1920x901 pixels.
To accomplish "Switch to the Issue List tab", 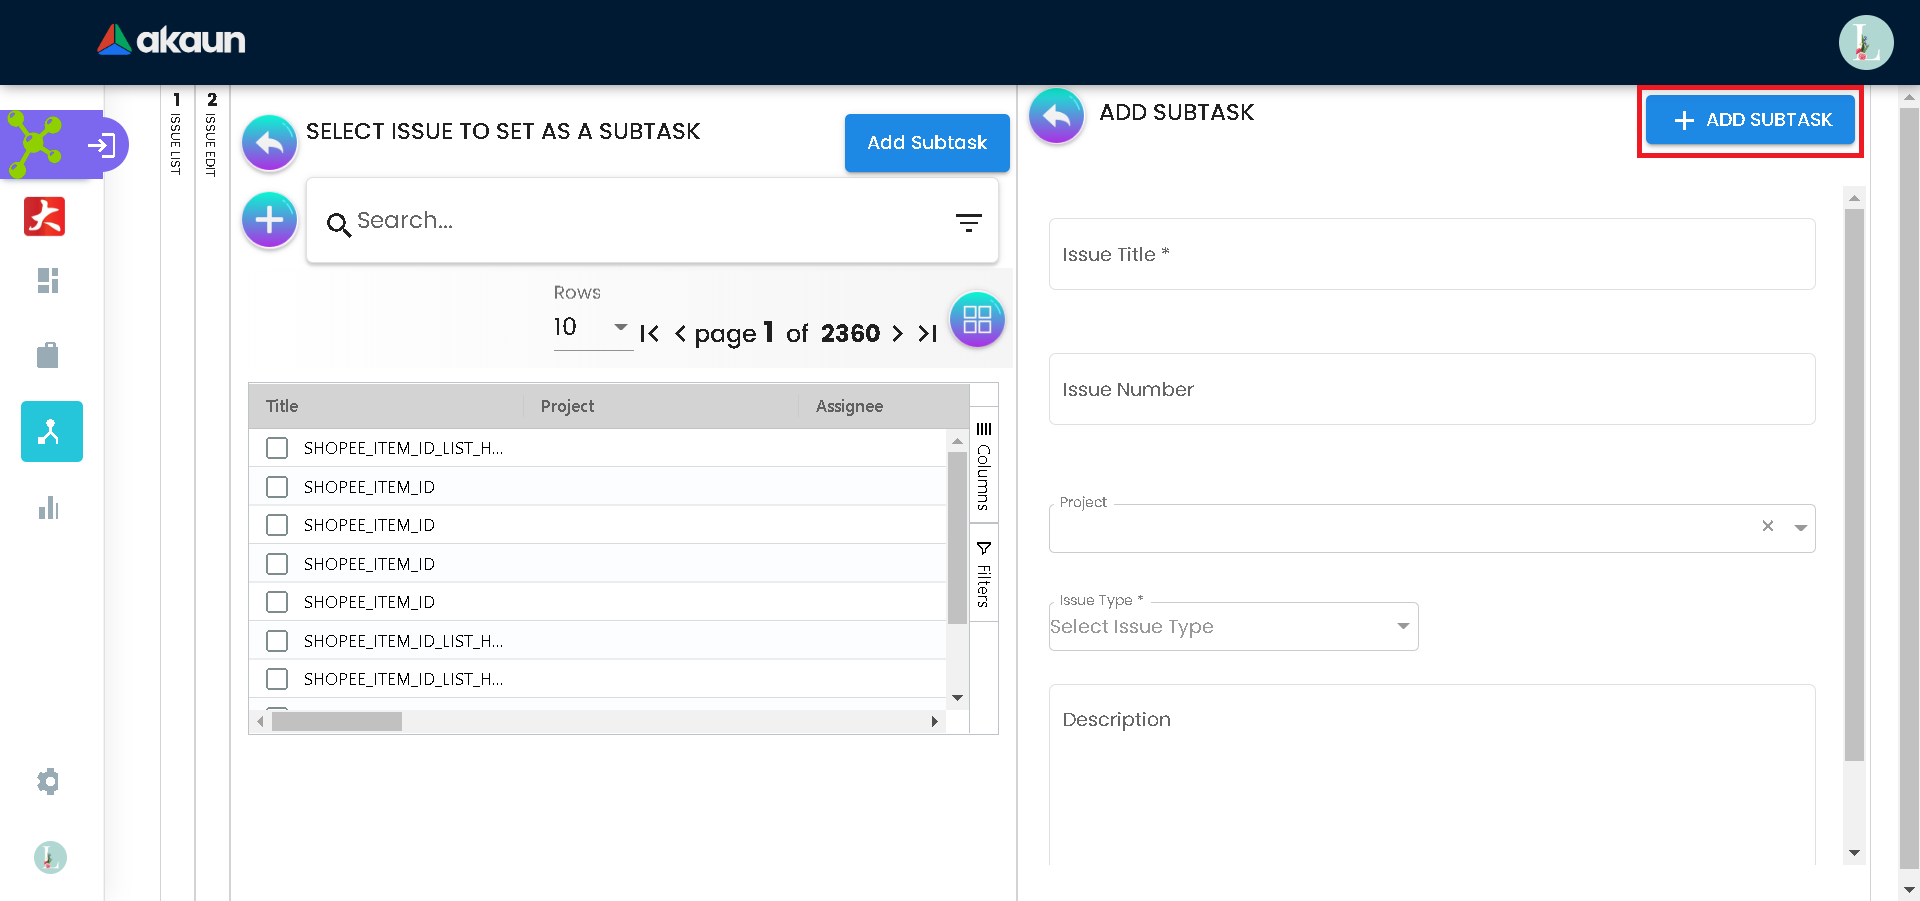I will pos(177,135).
